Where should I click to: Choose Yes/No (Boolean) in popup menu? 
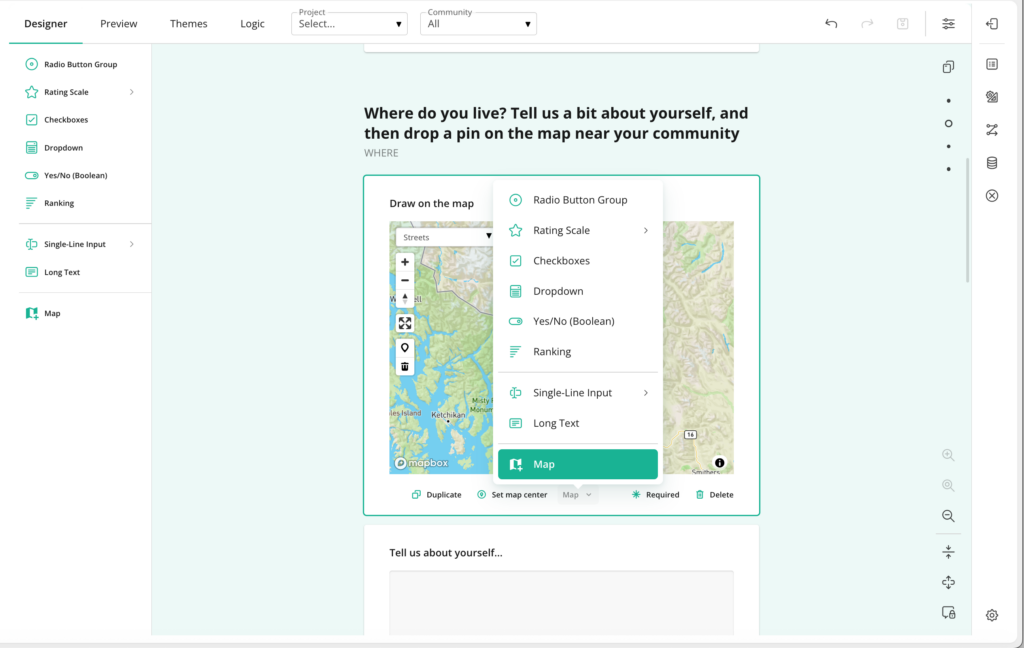578,321
